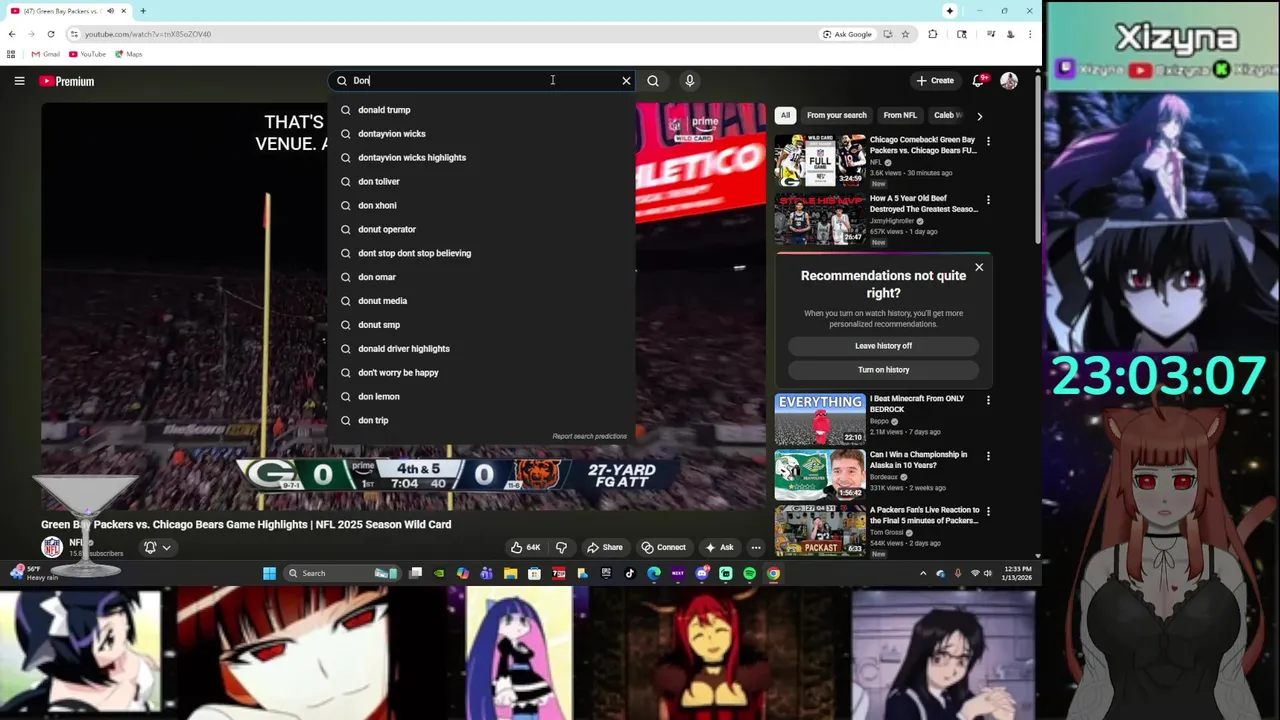This screenshot has width=1280, height=720.
Task: Choose 'donut media' suggestion
Action: (x=481, y=301)
